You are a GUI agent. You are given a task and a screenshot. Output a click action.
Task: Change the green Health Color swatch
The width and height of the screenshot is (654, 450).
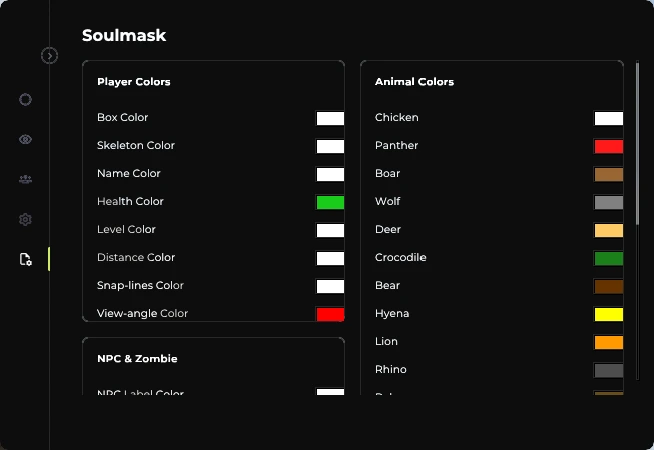click(x=330, y=202)
